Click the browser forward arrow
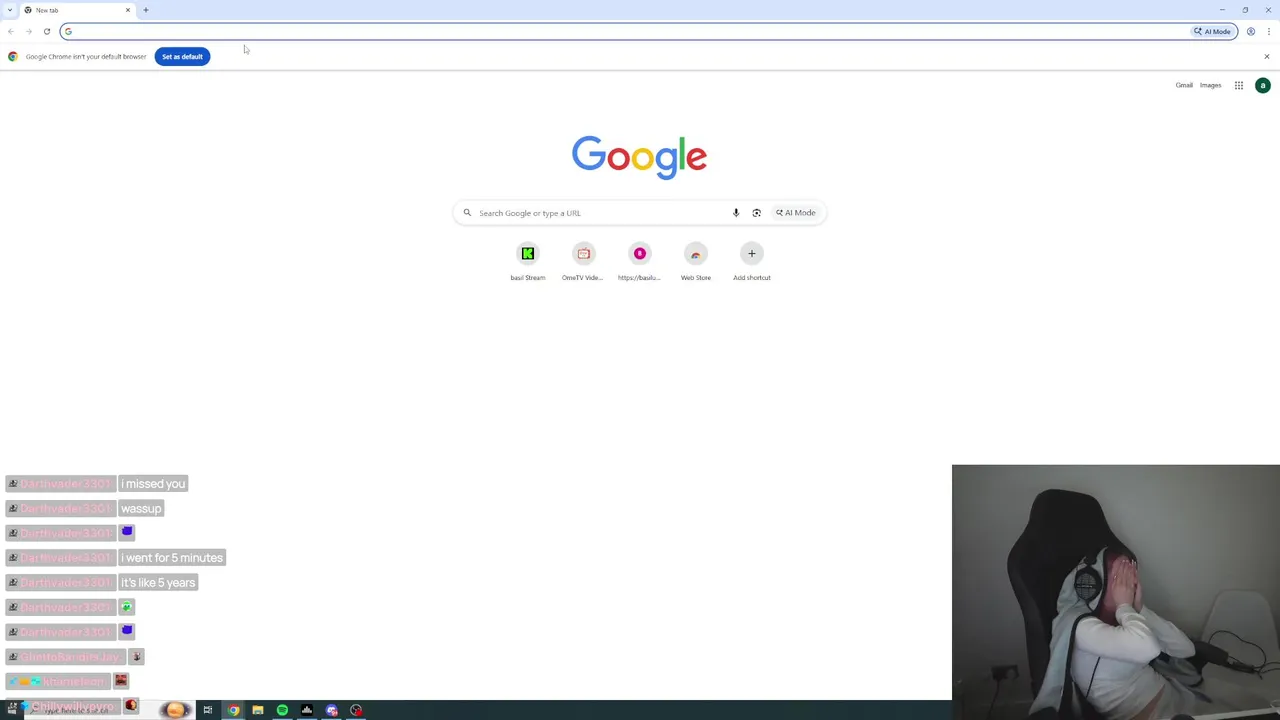The image size is (1280, 720). tap(29, 31)
